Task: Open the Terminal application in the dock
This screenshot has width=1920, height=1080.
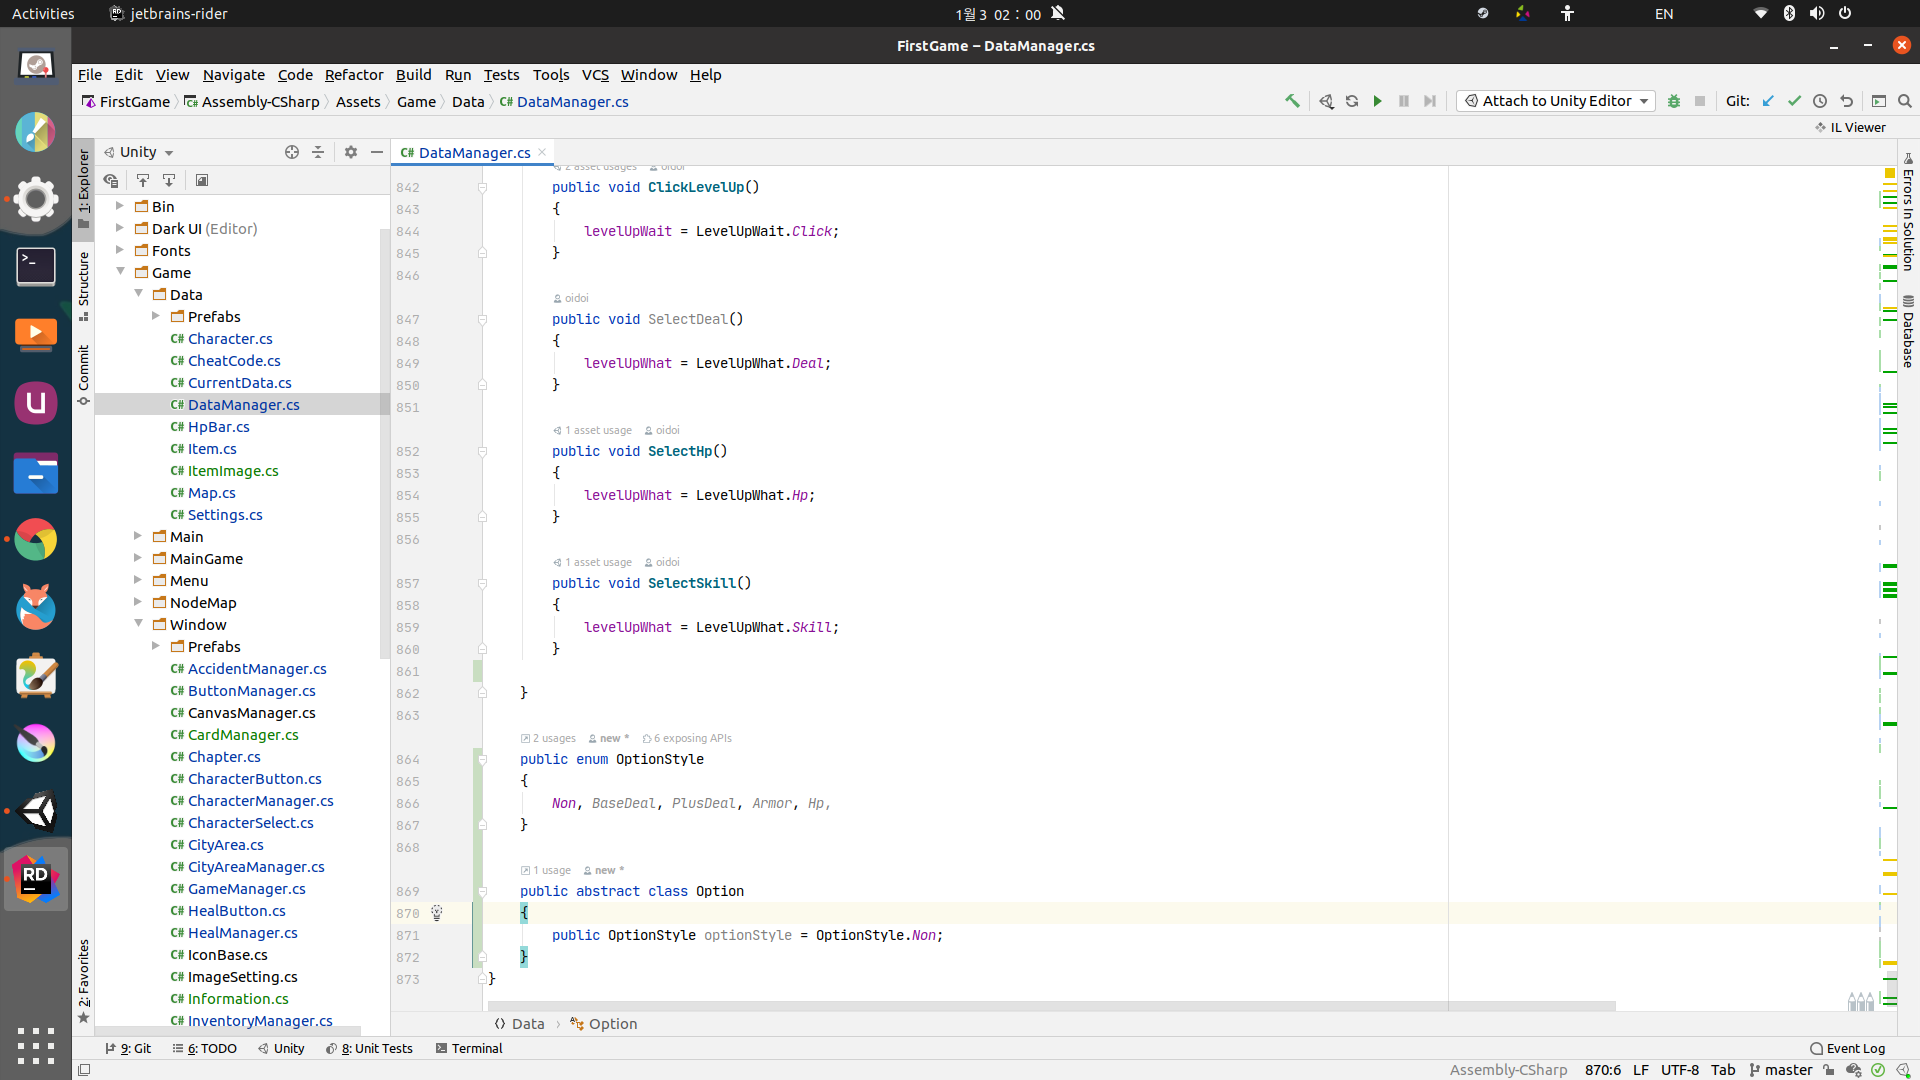Action: point(36,267)
